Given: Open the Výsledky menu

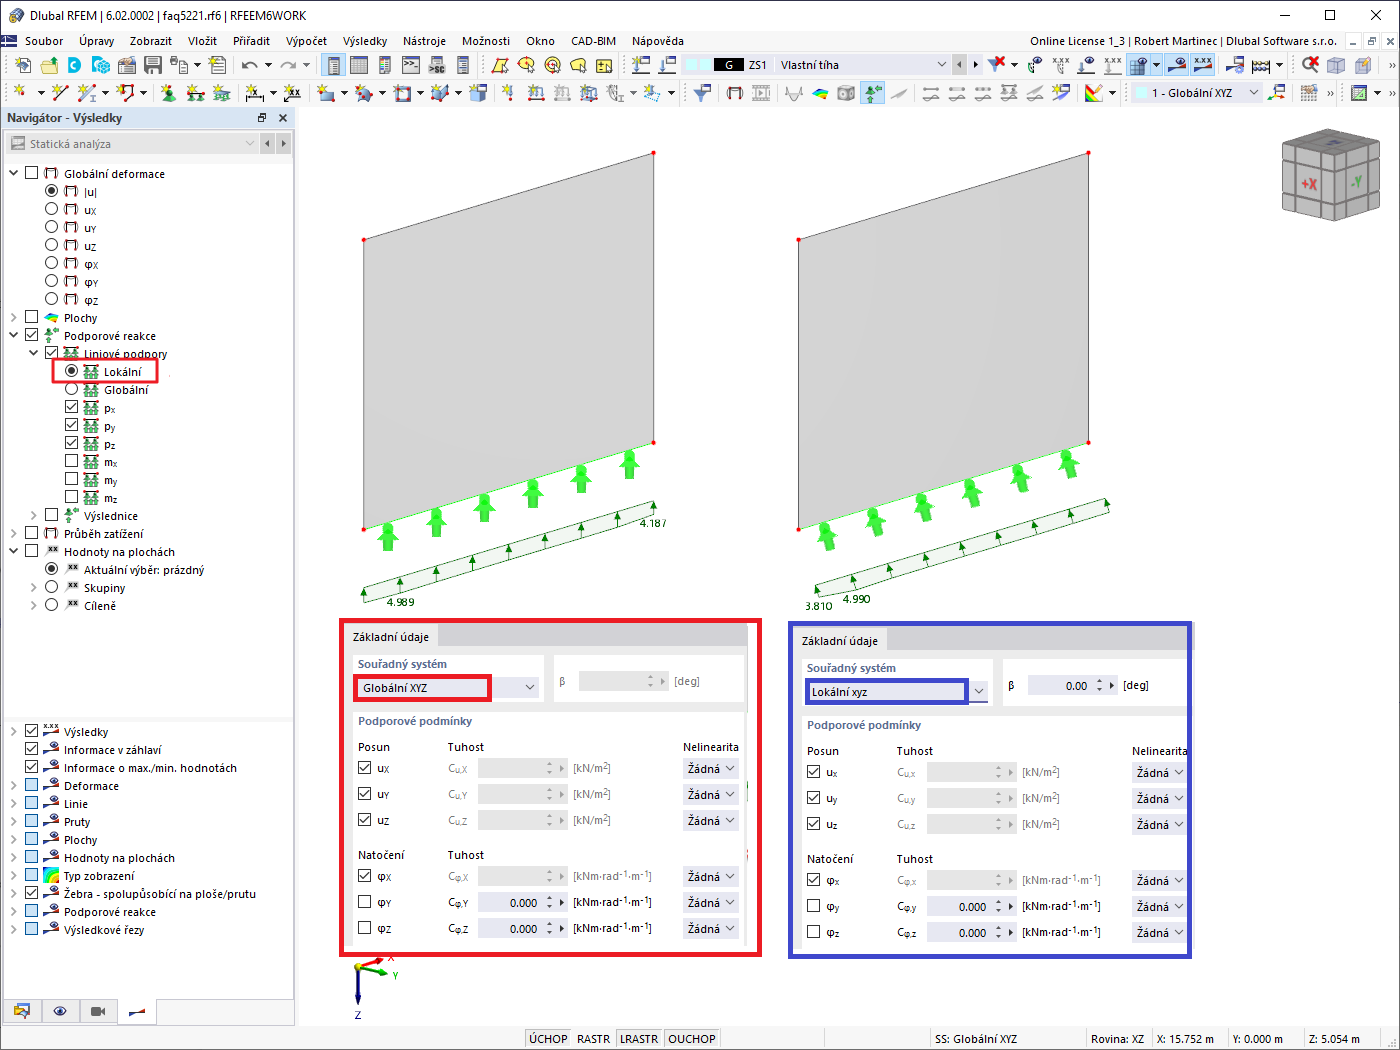Looking at the screenshot, I should pos(364,41).
